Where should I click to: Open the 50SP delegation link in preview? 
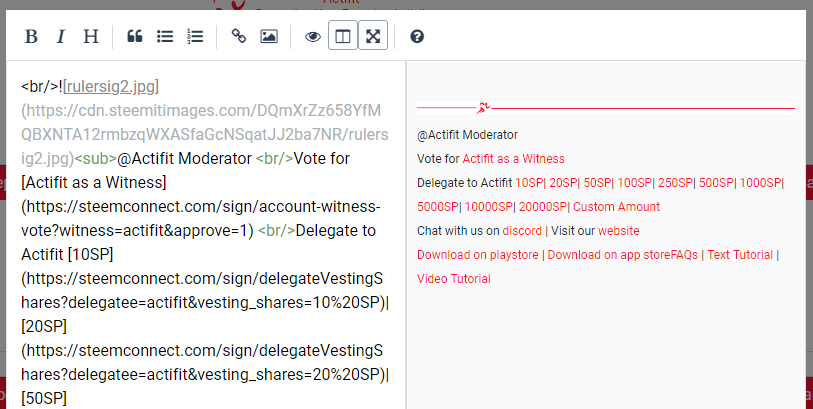click(597, 182)
